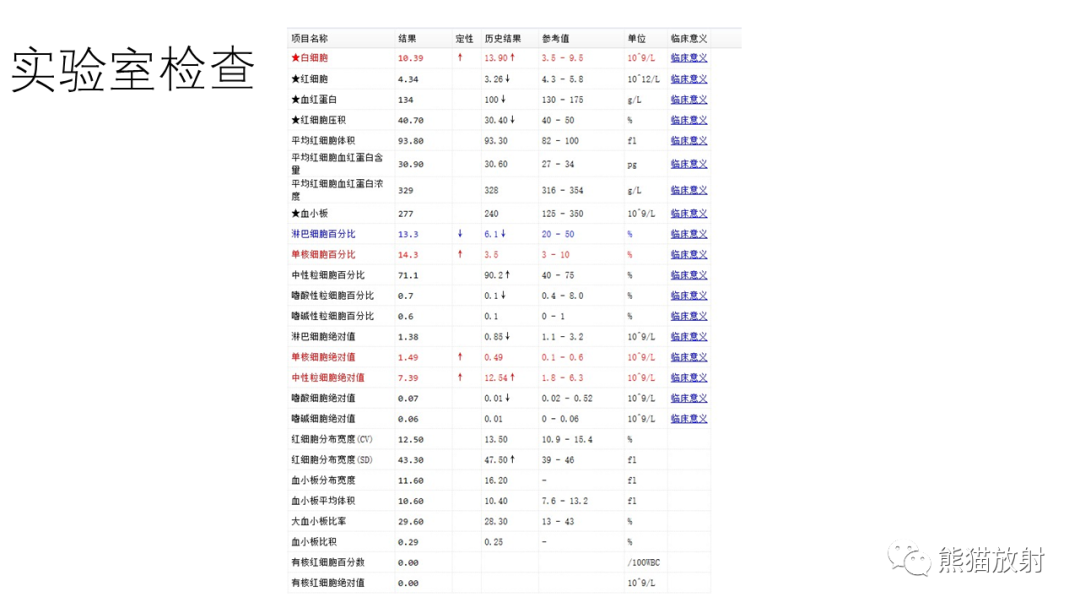This screenshot has height=608, width=1080.
Task: Select the white cell result 10.39
Action: [x=411, y=59]
